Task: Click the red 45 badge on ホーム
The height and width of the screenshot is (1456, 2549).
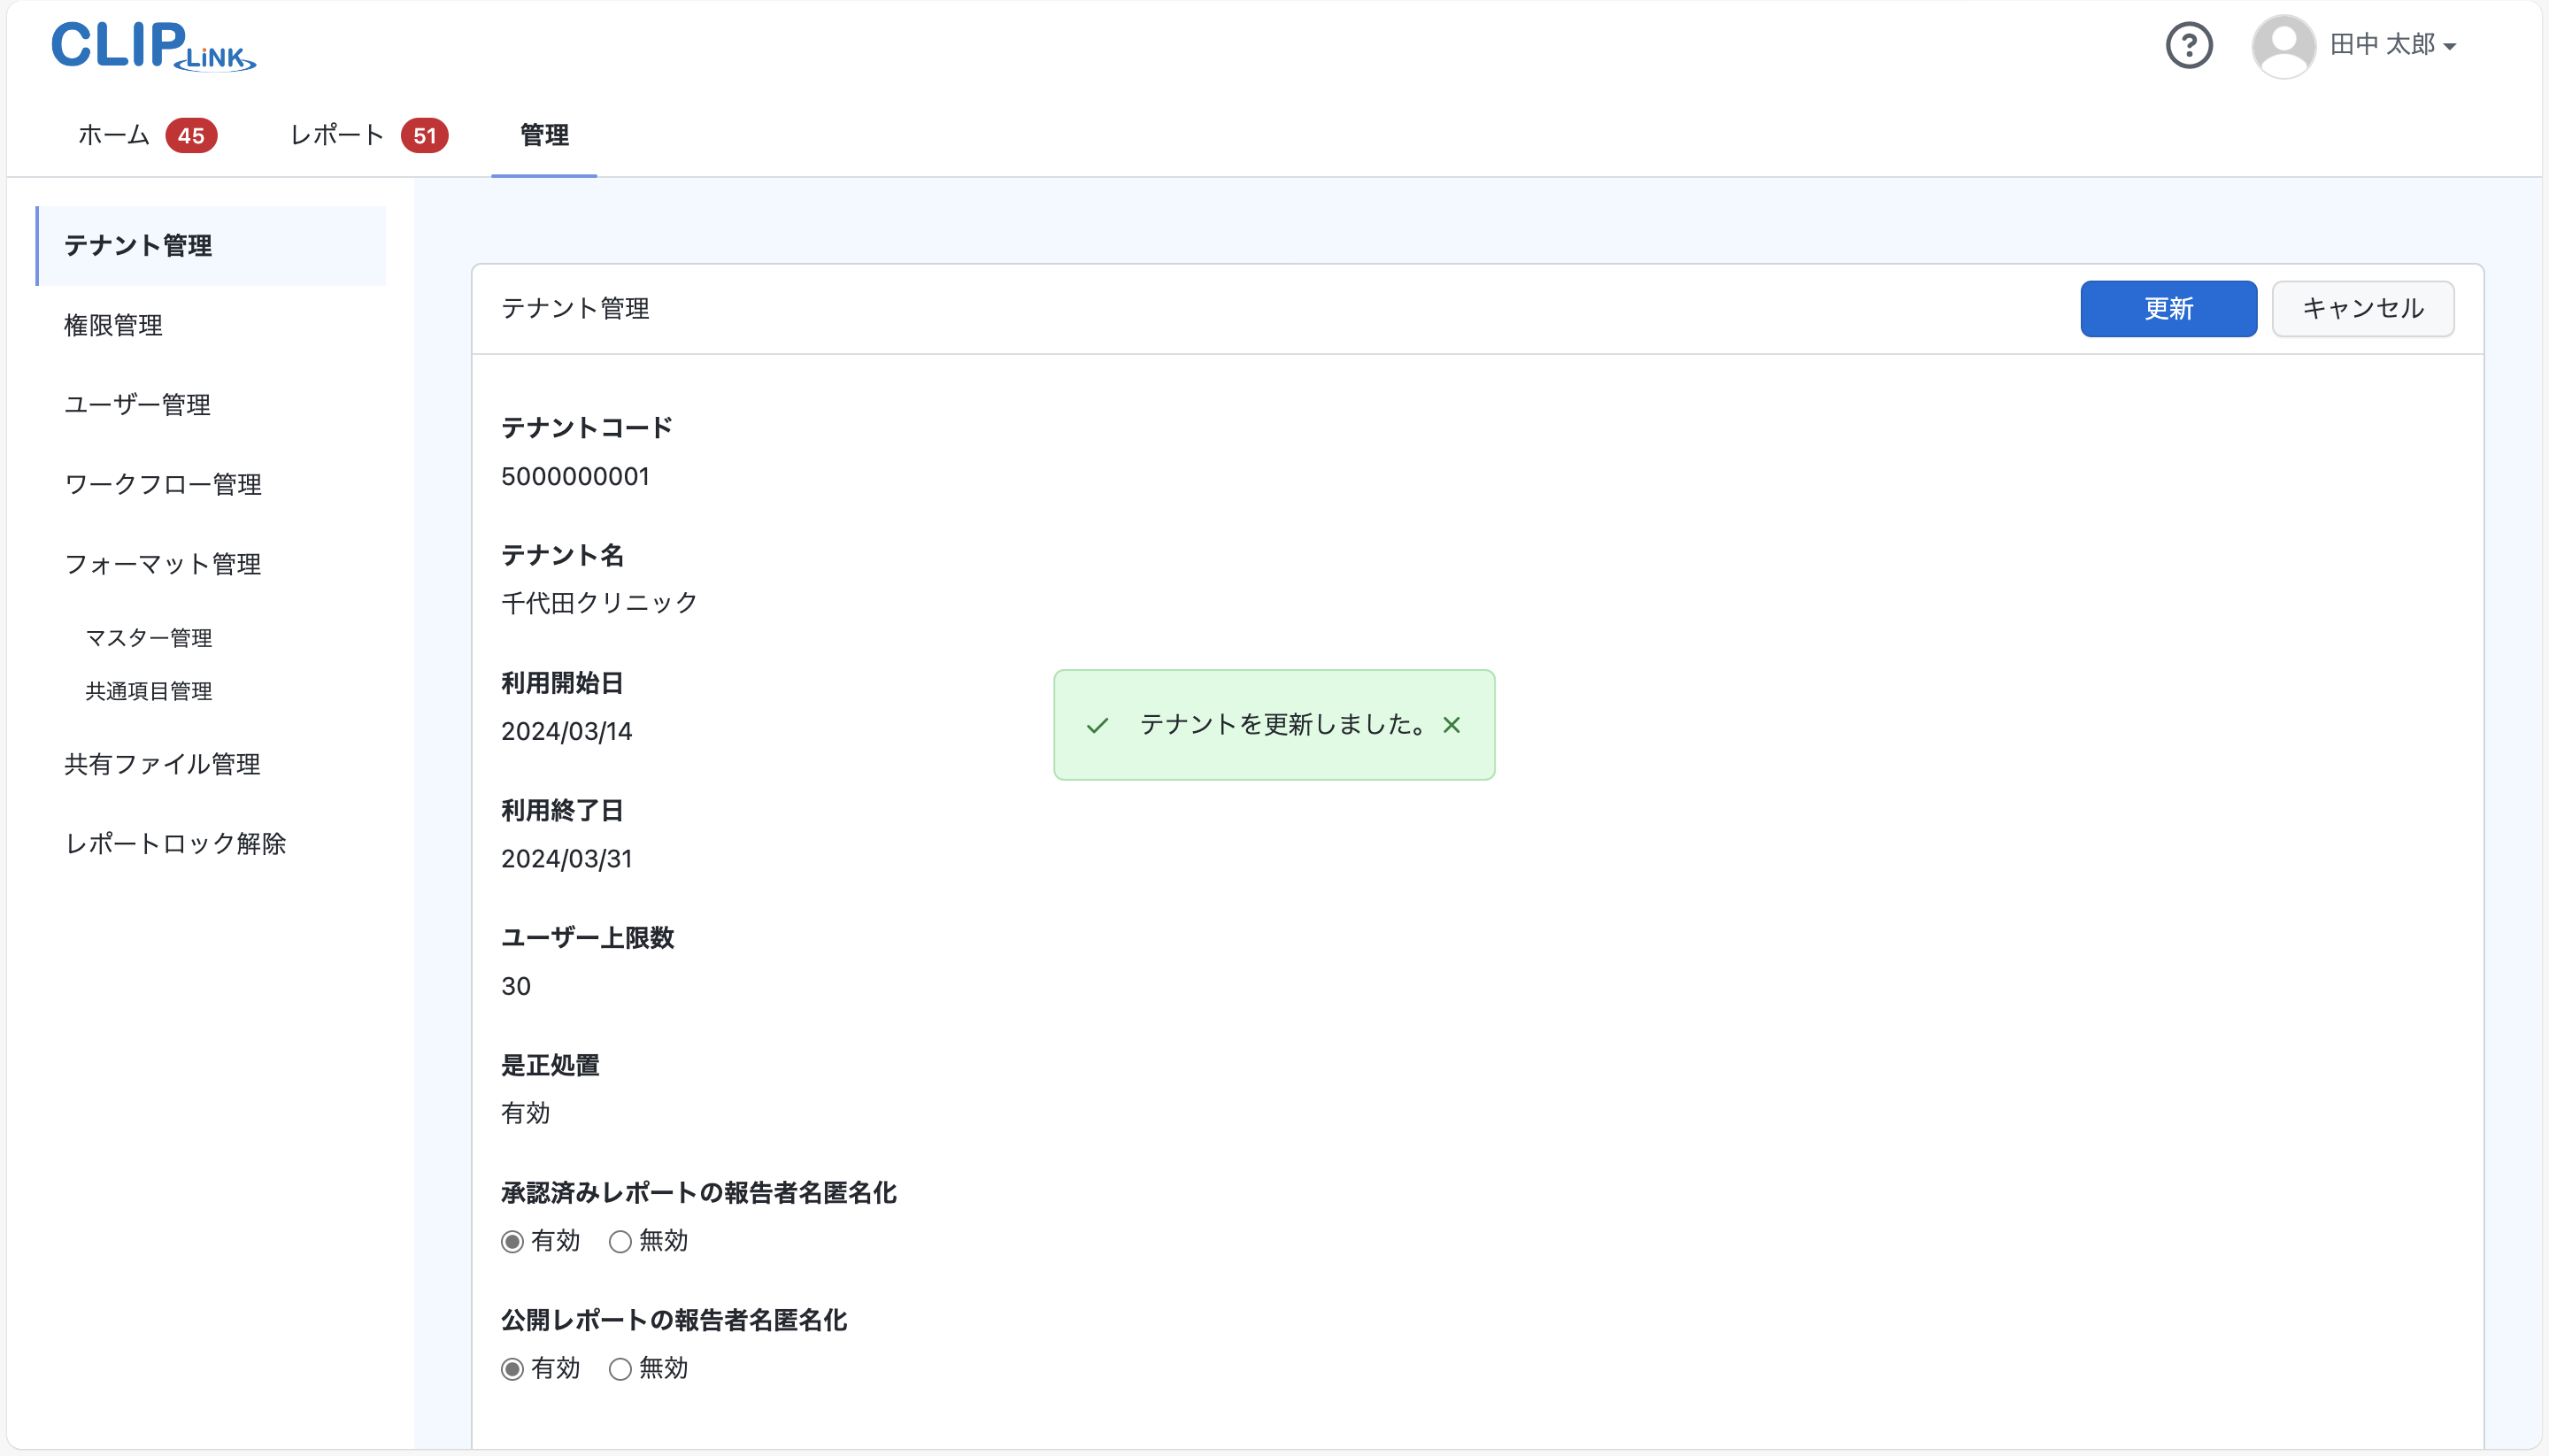Action: [191, 136]
